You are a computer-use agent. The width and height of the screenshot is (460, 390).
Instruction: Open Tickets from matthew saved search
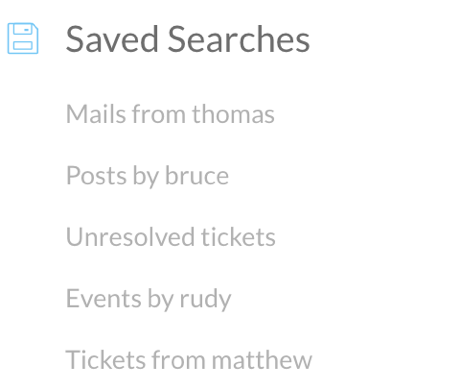189,360
